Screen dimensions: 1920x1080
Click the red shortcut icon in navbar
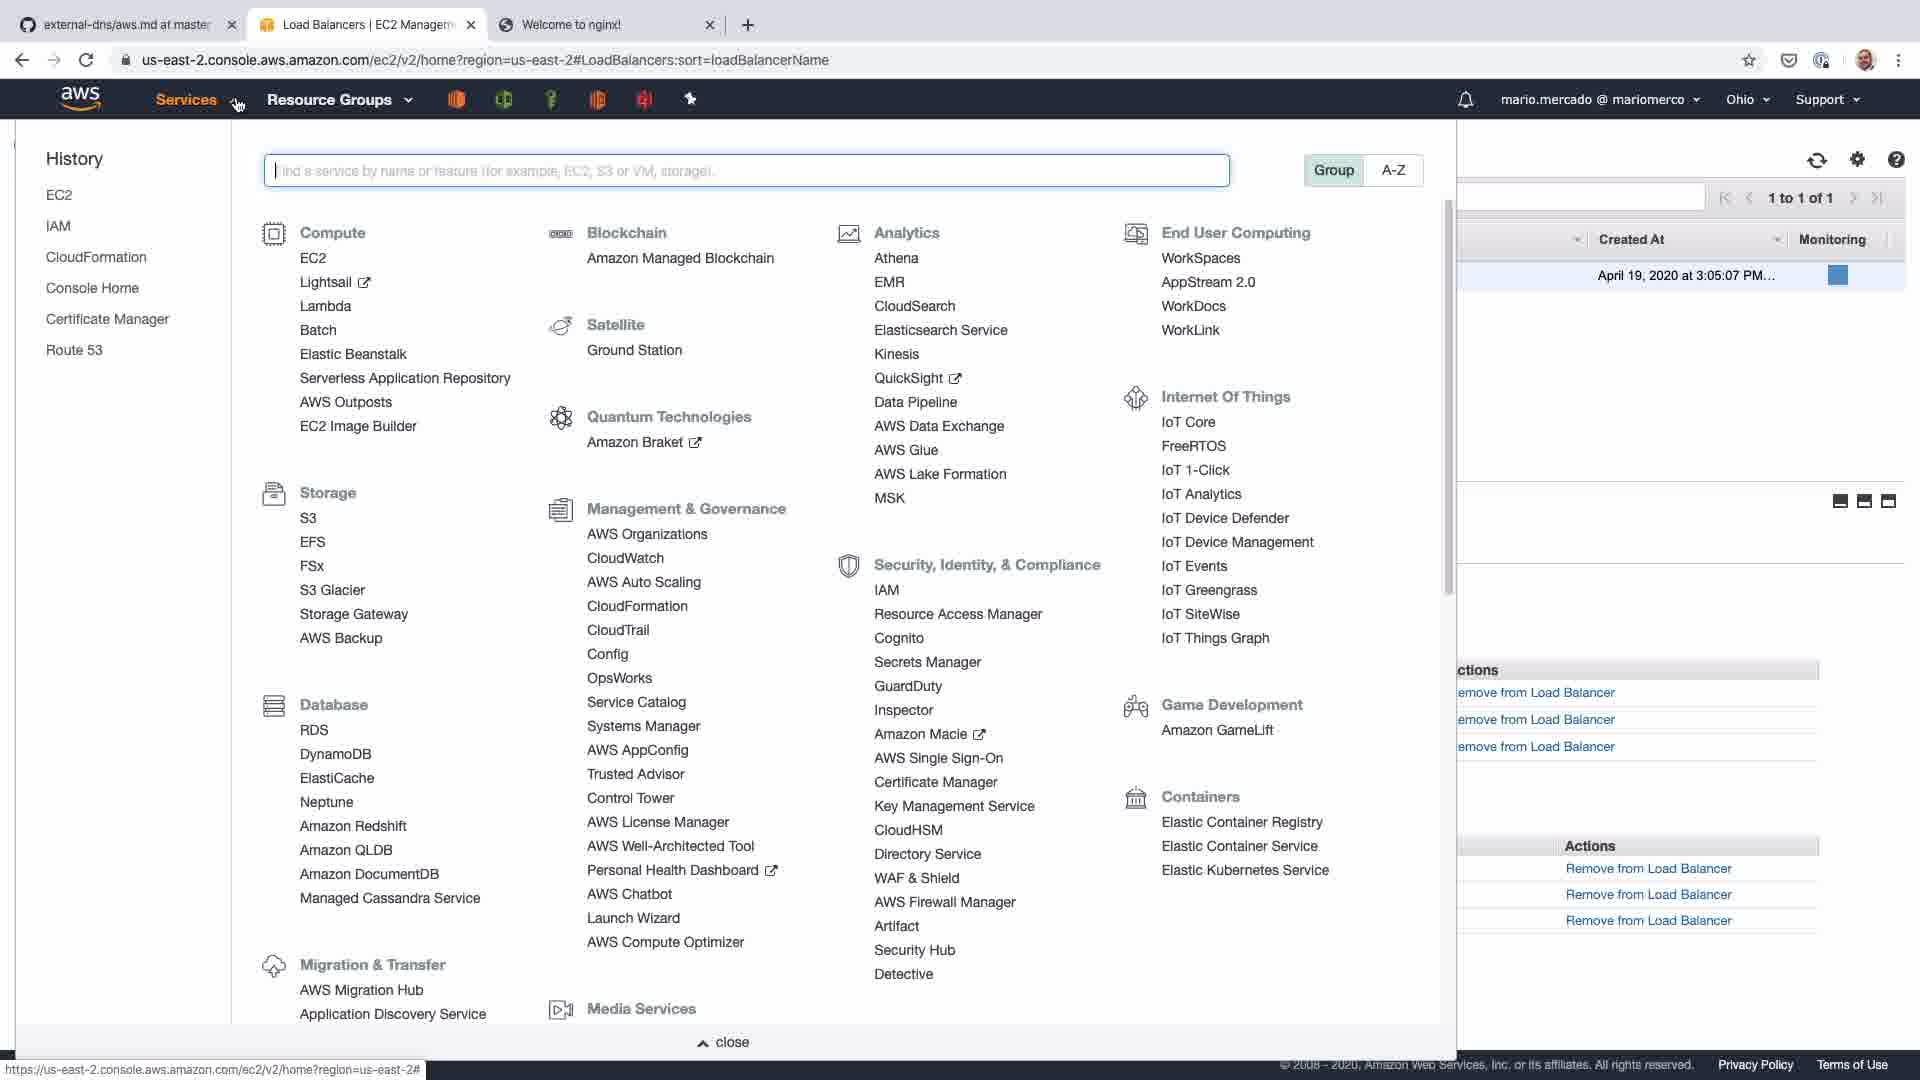point(644,99)
